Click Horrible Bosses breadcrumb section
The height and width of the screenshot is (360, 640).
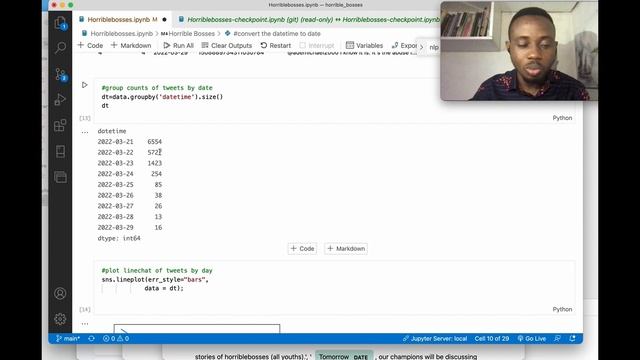188,33
